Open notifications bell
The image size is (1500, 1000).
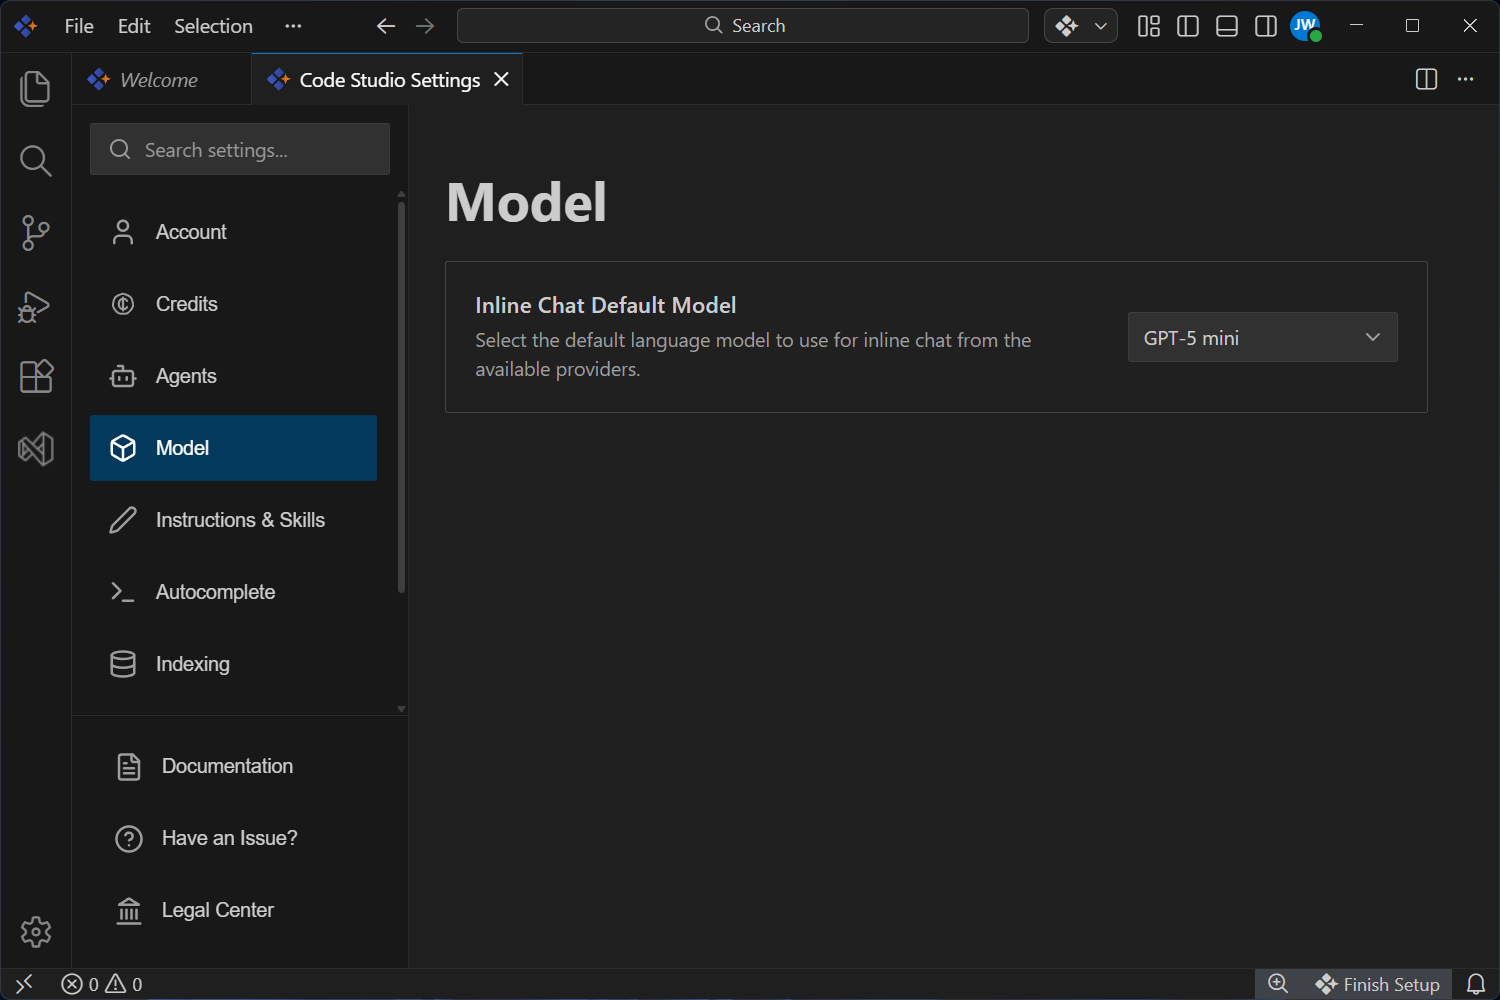point(1476,984)
